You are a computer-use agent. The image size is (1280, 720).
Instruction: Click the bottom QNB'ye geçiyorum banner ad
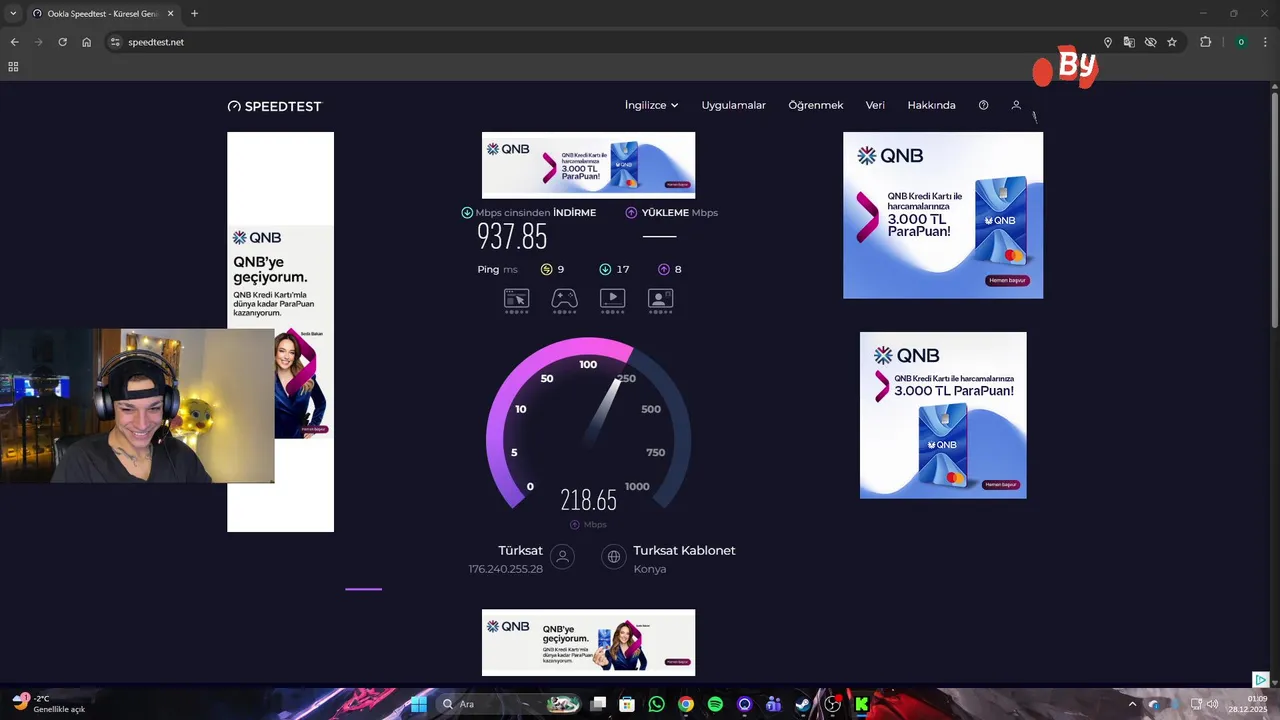pos(588,642)
